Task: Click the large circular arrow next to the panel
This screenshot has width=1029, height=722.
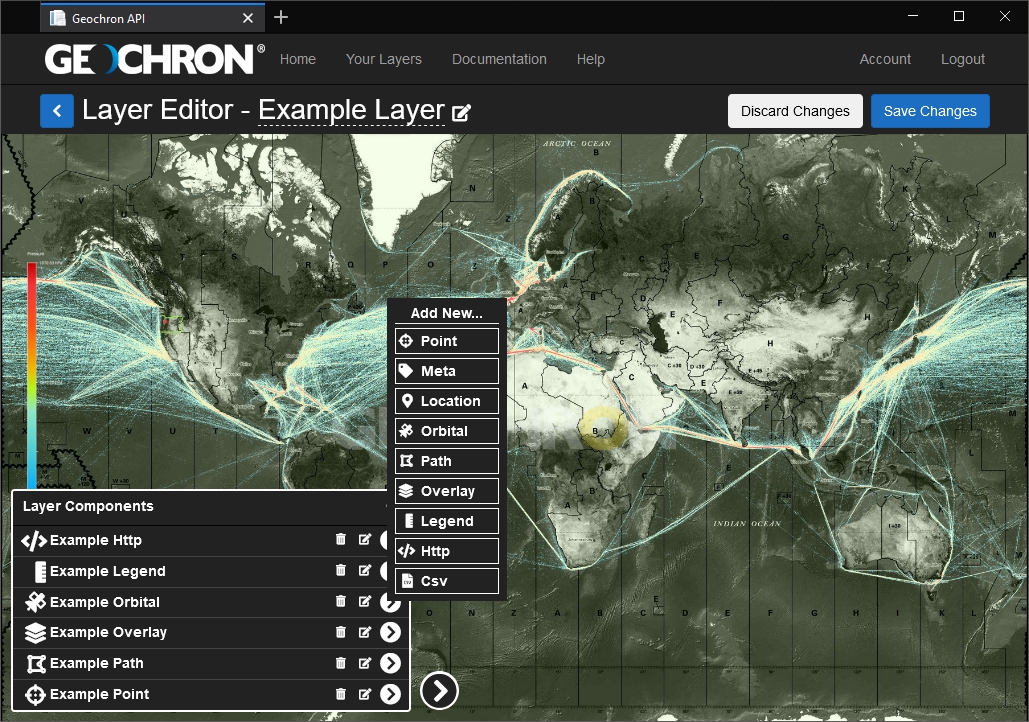Action: (x=439, y=690)
